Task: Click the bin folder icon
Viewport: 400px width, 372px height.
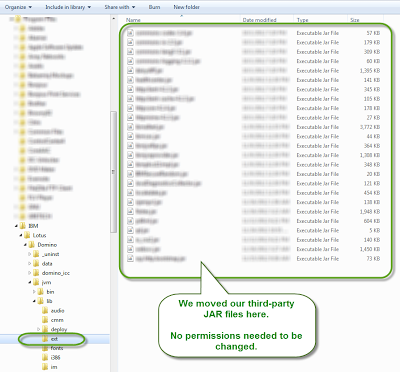Action: point(41,292)
